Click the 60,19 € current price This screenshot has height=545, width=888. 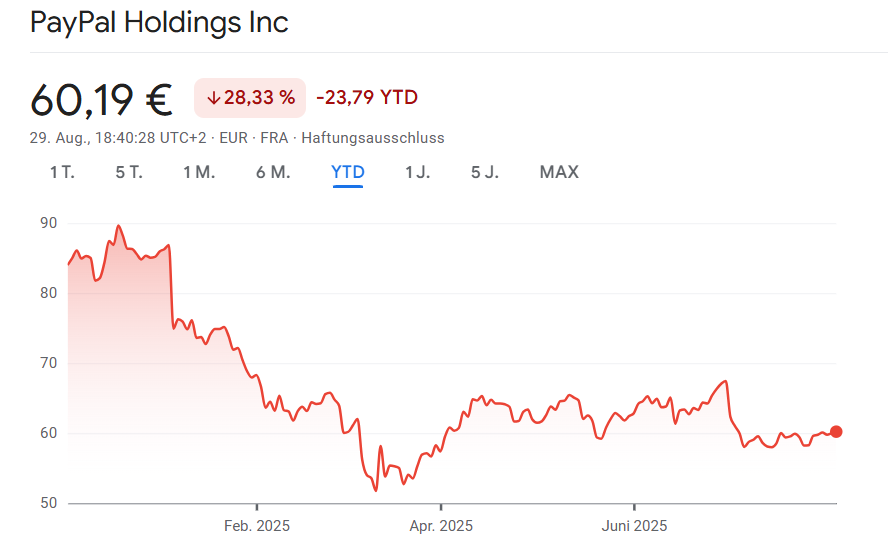pyautogui.click(x=101, y=99)
